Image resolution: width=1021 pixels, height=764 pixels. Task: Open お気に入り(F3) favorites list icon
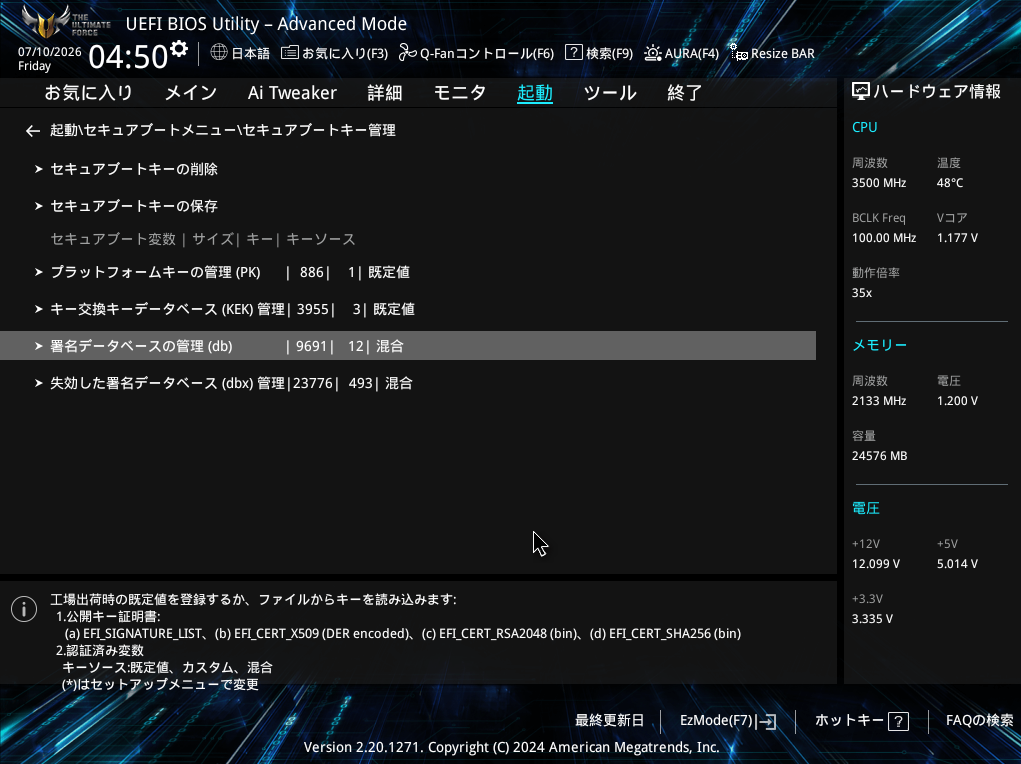tap(290, 52)
